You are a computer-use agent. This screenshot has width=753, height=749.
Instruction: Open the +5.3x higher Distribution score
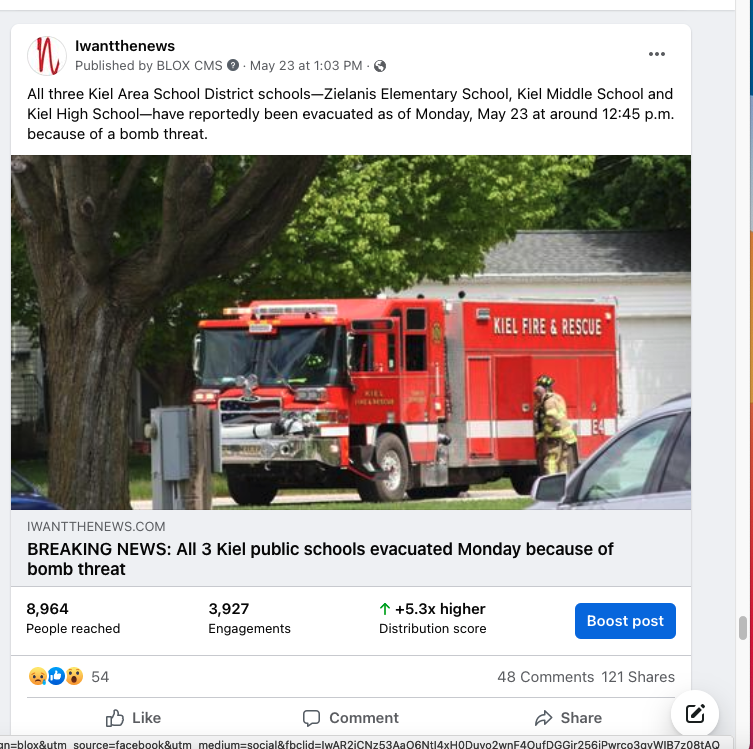[x=432, y=618]
